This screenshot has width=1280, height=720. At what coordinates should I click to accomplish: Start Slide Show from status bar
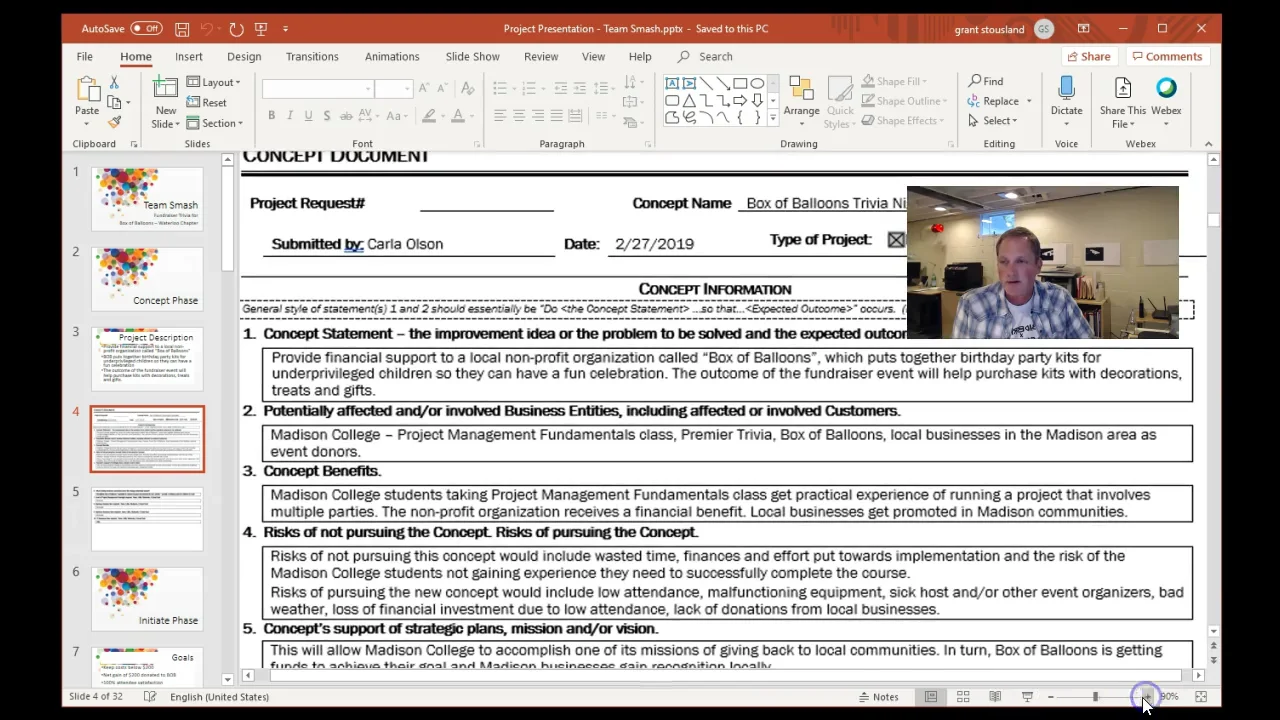click(1027, 697)
